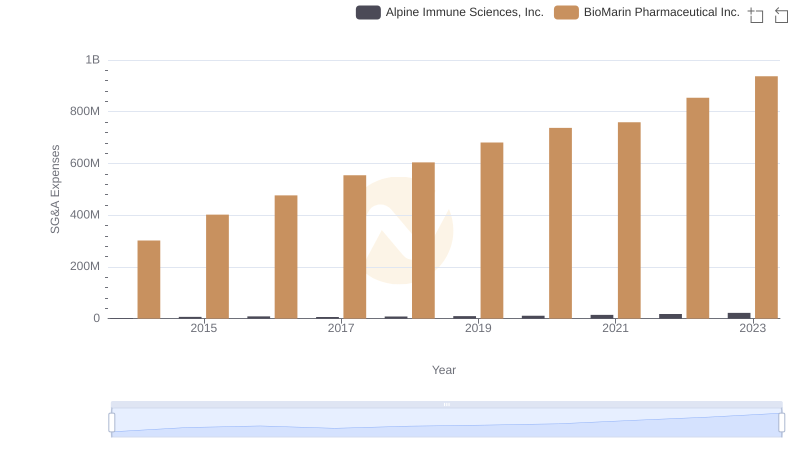Click the 800M y-axis label
Image resolution: width=800 pixels, height=461 pixels.
[x=85, y=112]
